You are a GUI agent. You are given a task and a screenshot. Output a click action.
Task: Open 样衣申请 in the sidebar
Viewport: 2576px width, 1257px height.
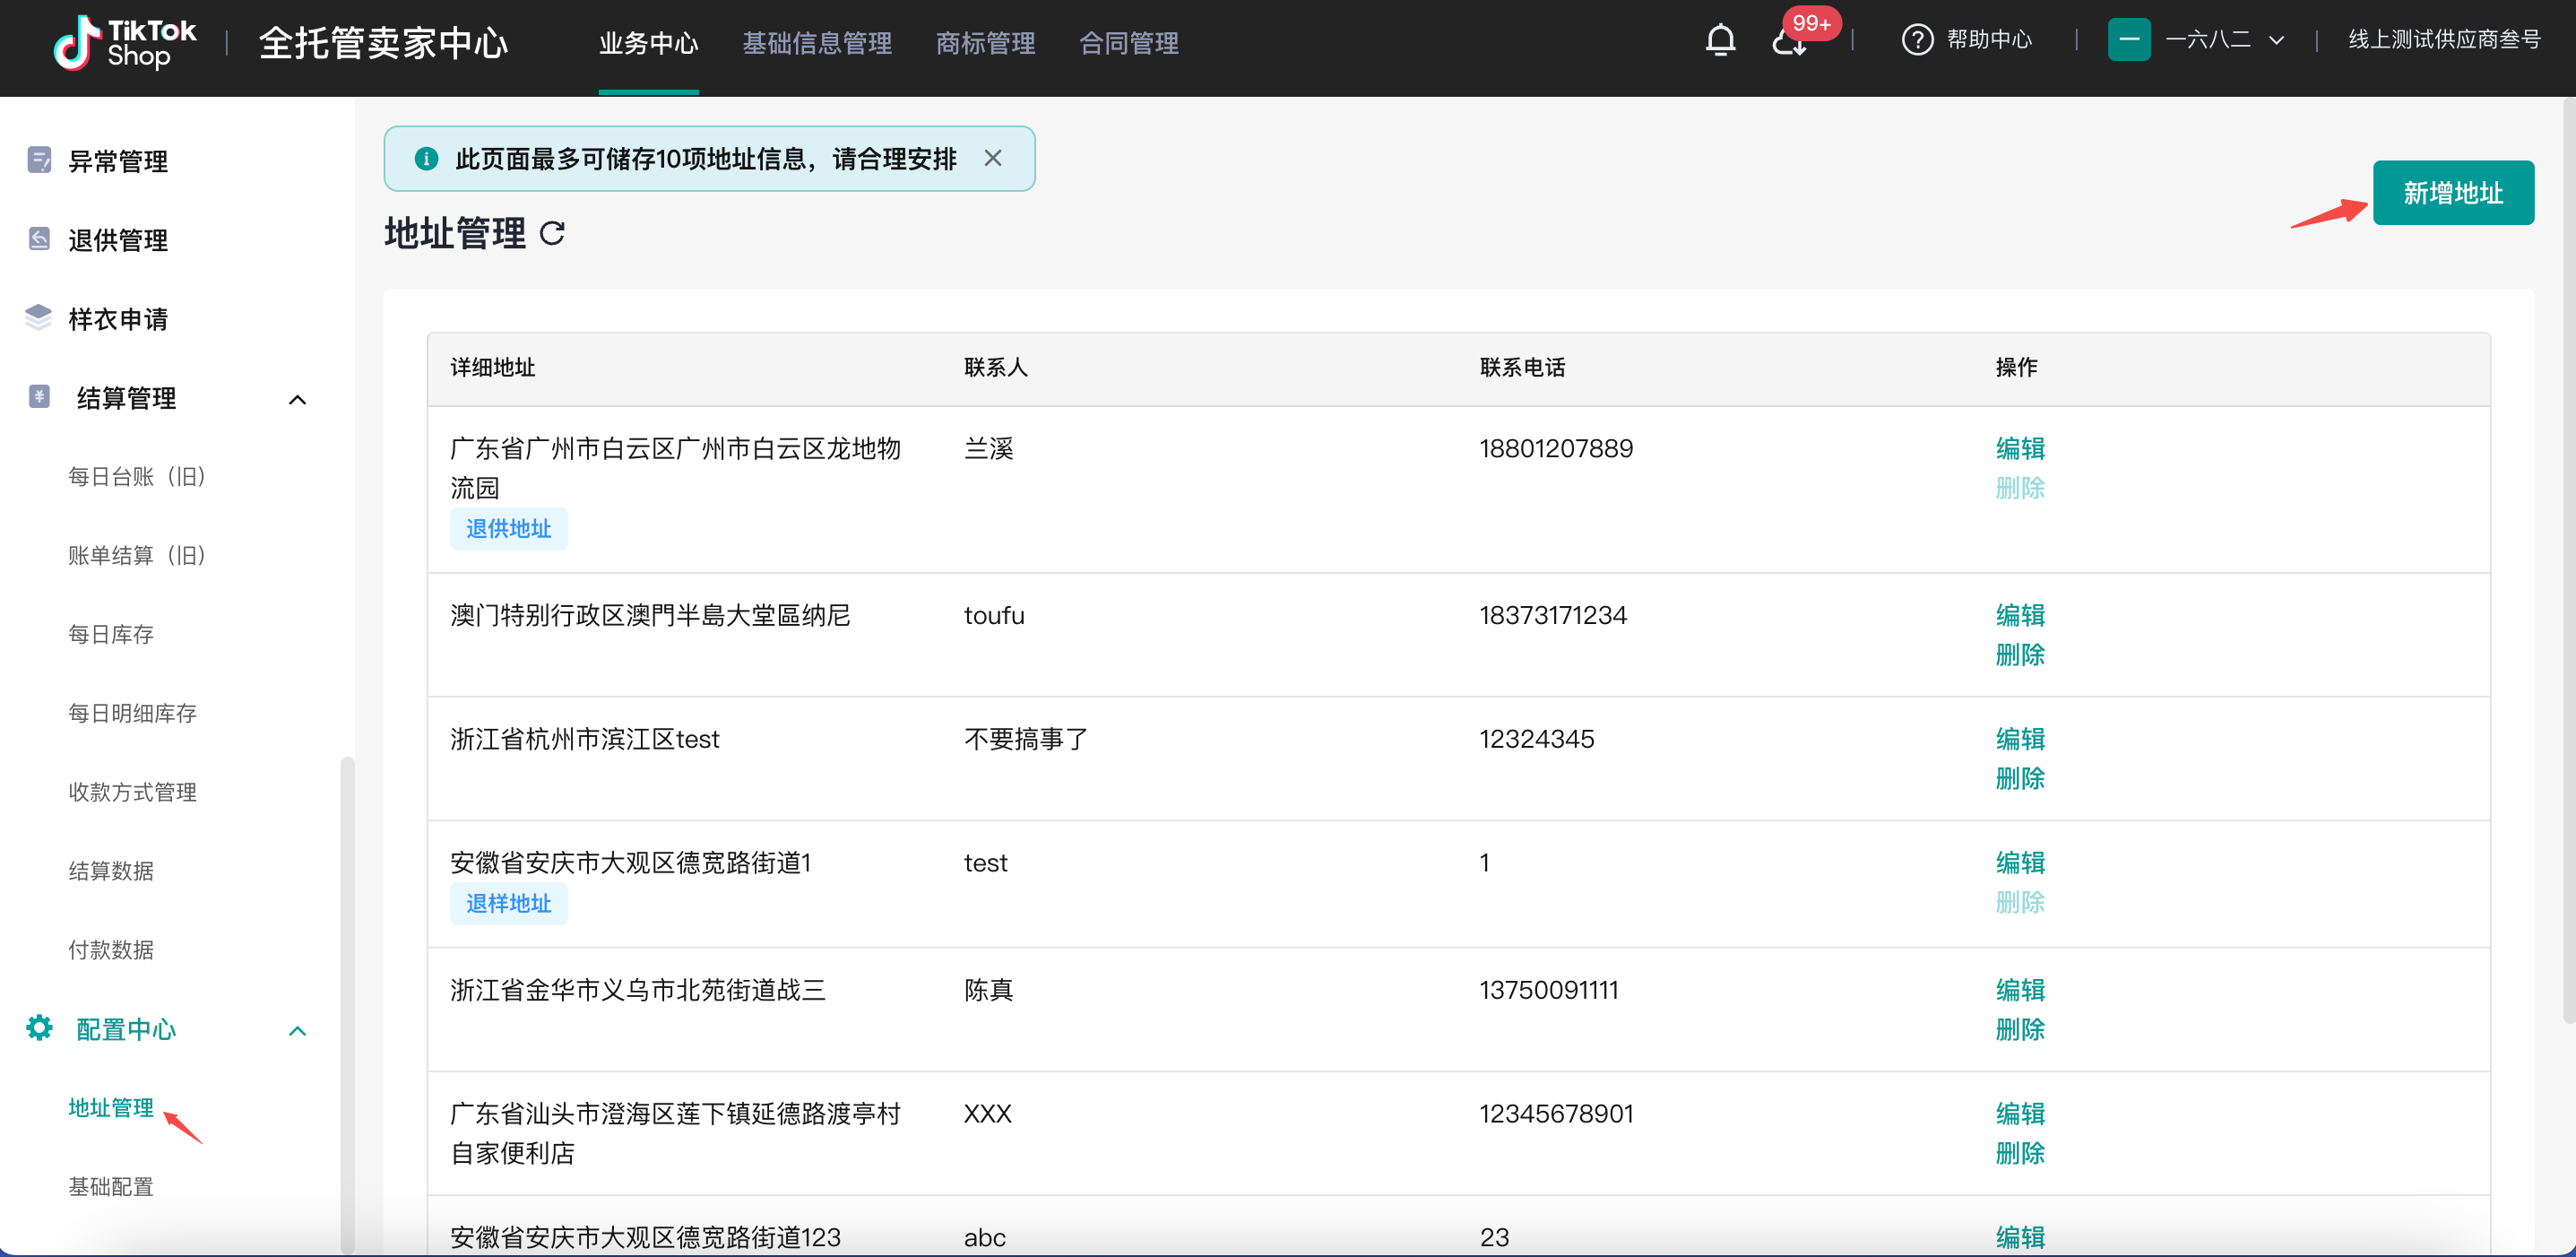coord(118,319)
